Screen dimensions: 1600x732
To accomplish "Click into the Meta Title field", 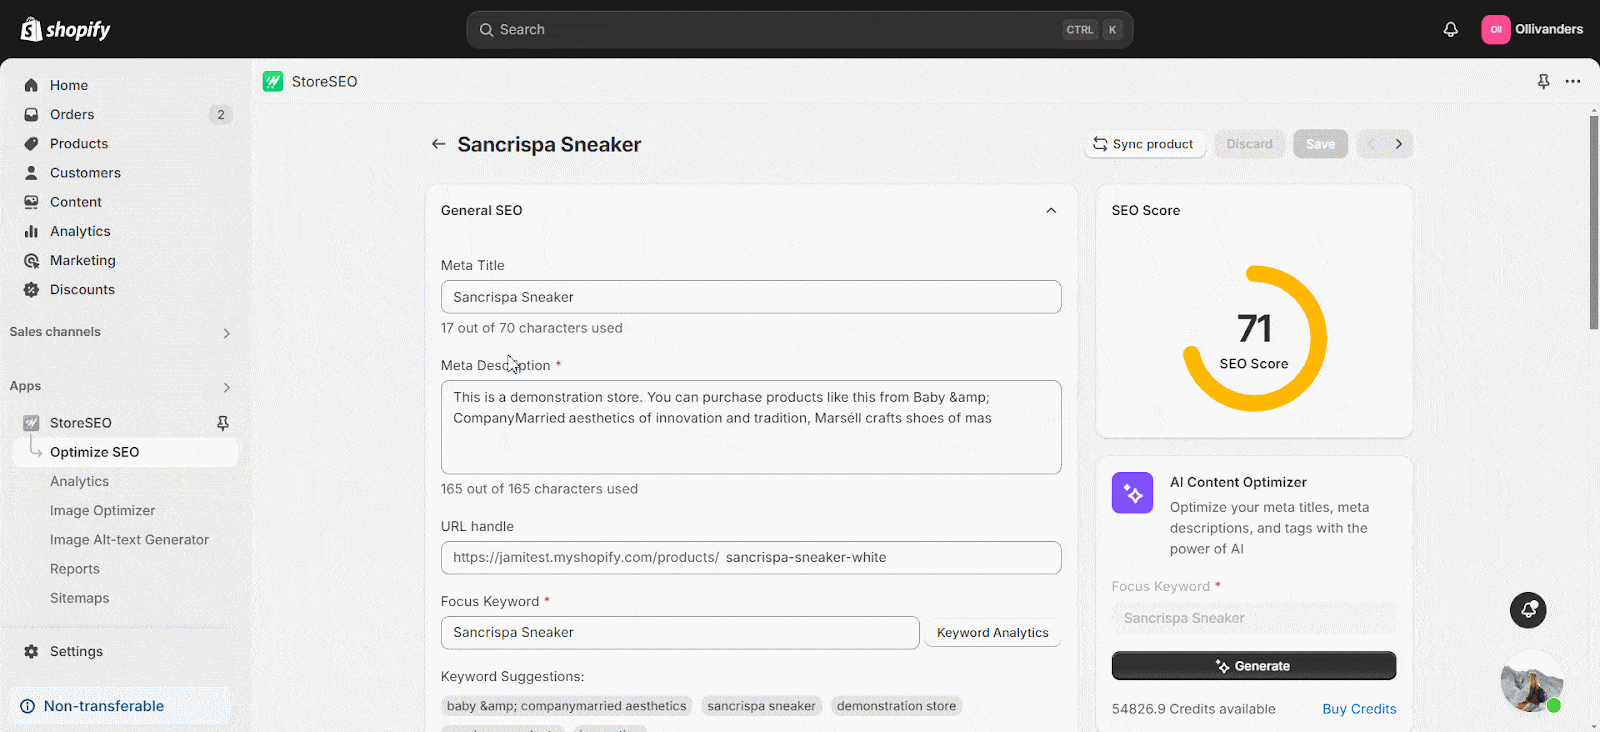I will [751, 297].
